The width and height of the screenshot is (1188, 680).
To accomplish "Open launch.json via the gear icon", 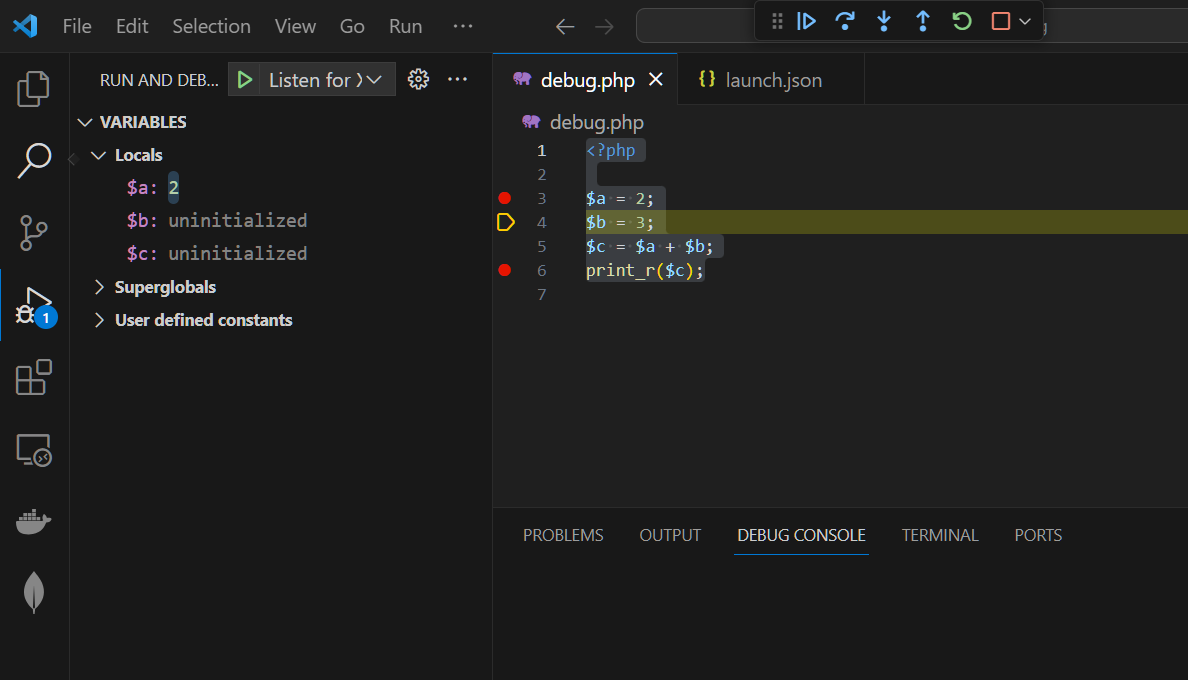I will coord(418,80).
